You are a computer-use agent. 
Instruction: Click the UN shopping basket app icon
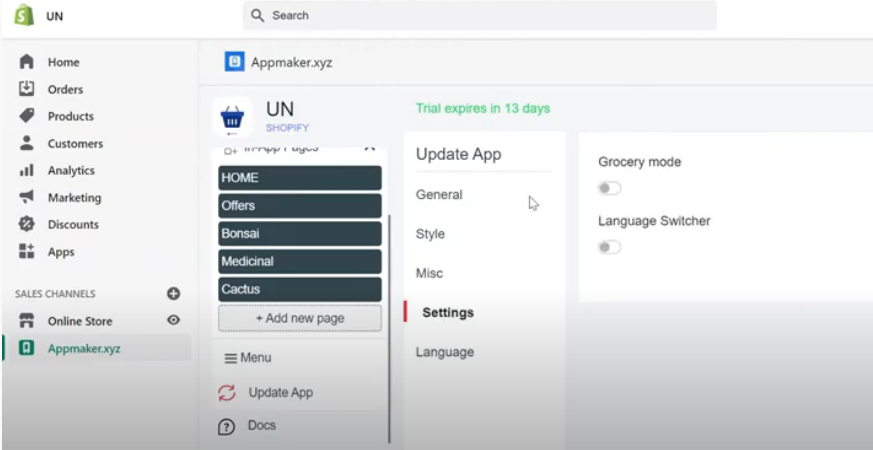click(232, 118)
